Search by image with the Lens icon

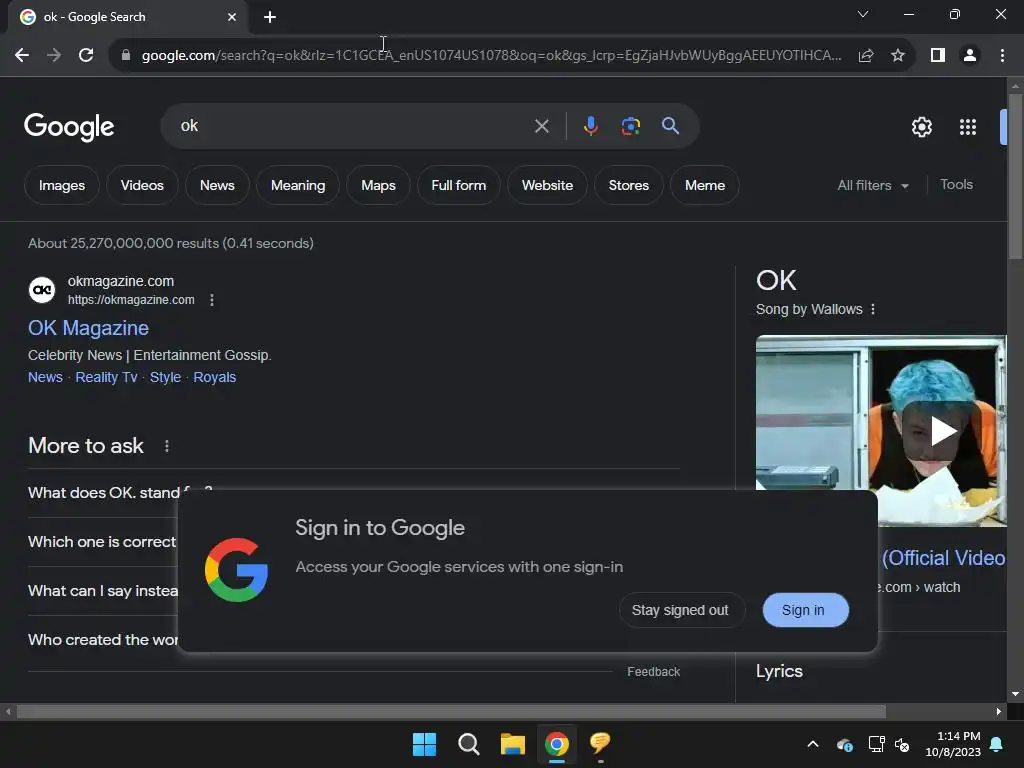pyautogui.click(x=630, y=126)
